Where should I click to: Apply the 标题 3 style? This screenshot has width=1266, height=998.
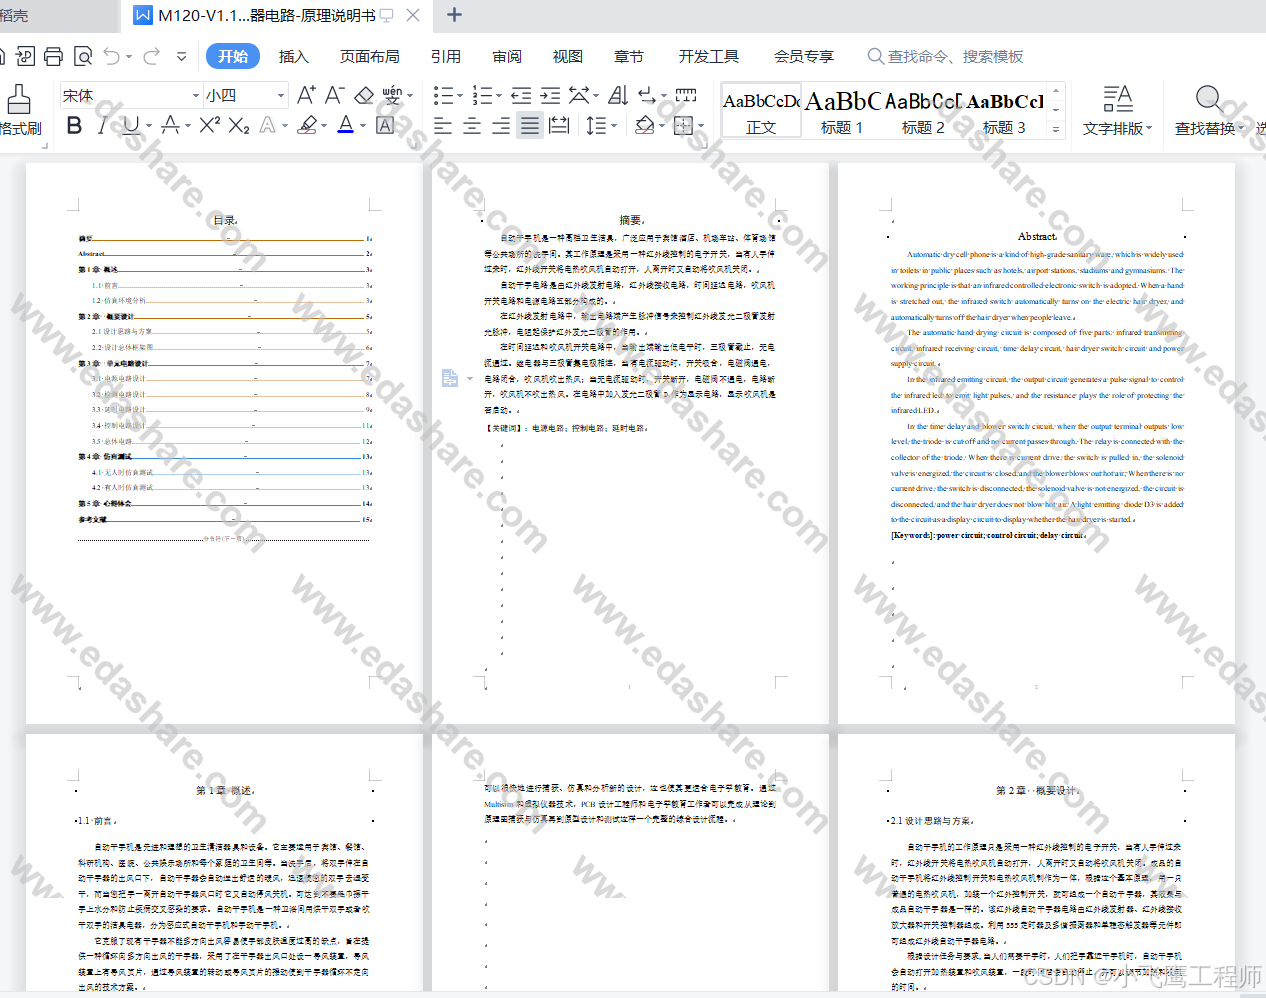pos(1004,111)
